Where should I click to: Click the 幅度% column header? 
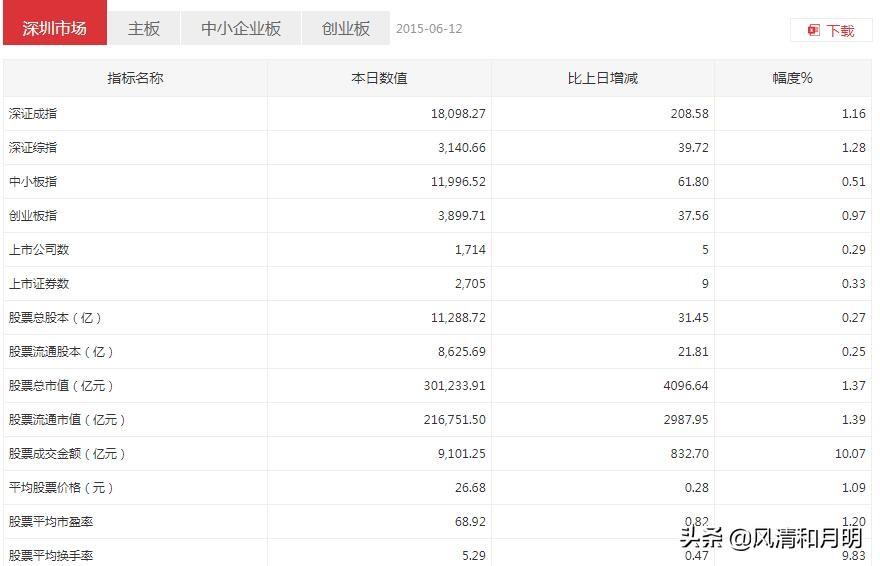tap(792, 78)
